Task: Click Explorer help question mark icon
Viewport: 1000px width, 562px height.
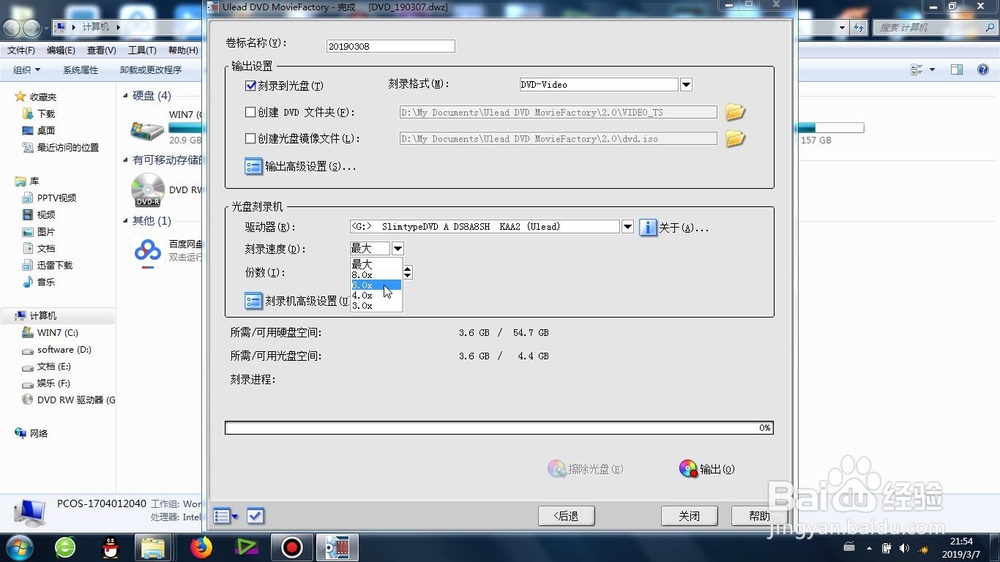Action: click(983, 70)
